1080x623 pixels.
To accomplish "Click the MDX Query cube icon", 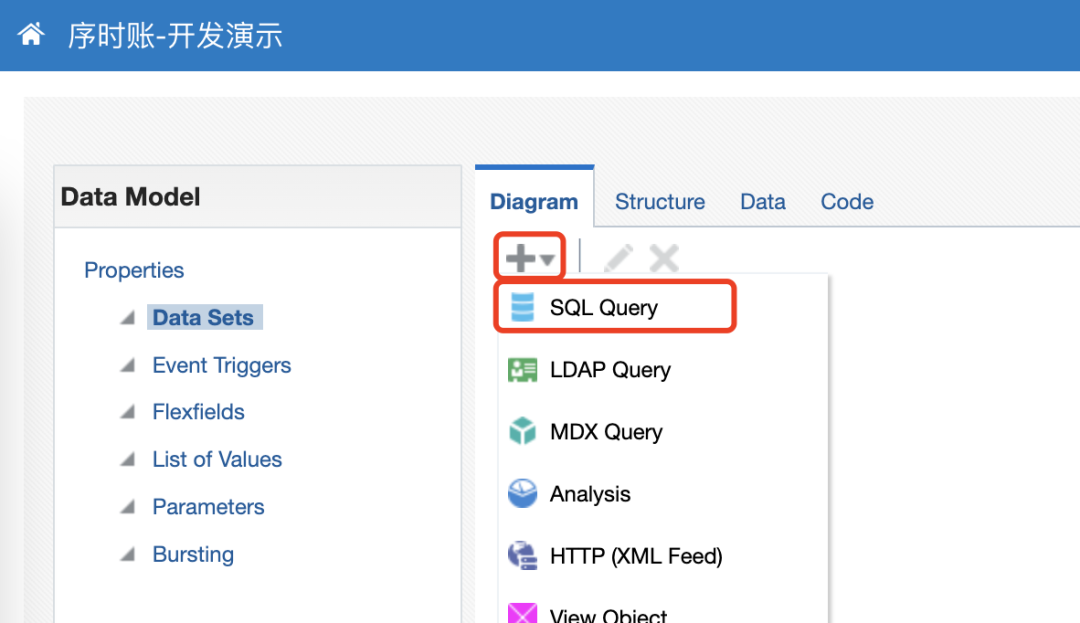I will pyautogui.click(x=522, y=432).
